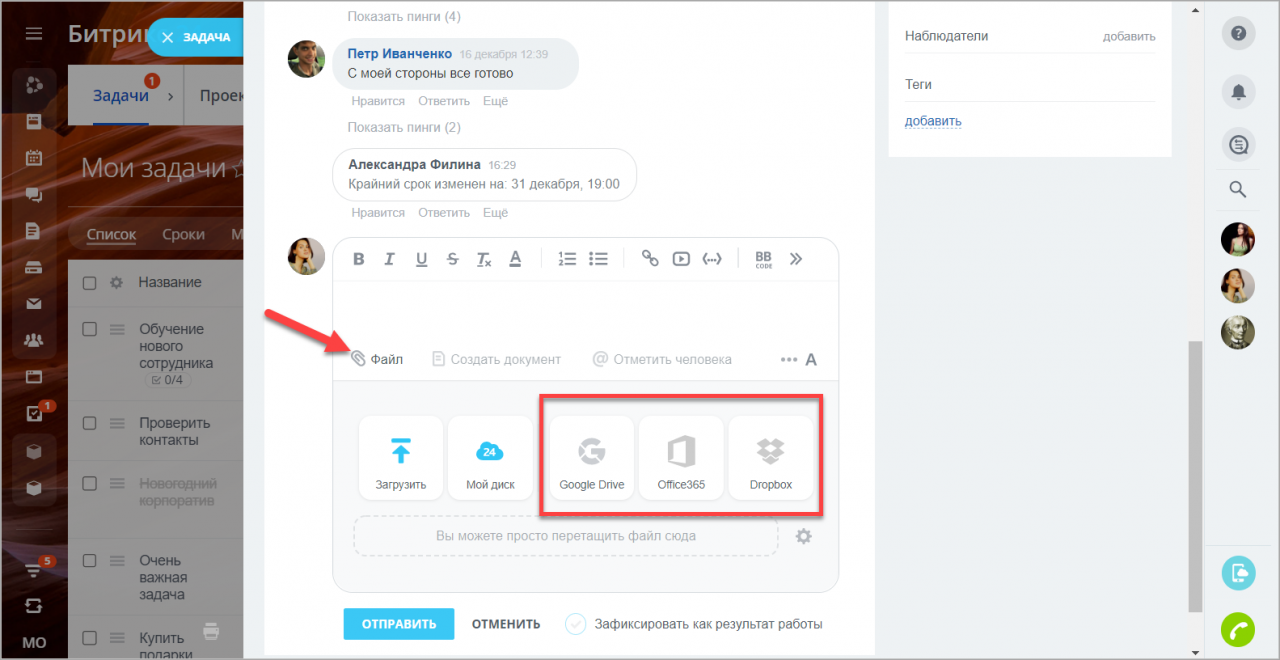Image resolution: width=1280 pixels, height=660 pixels.
Task: Tick checkbox for Очень важная задача
Action: pos(89,560)
